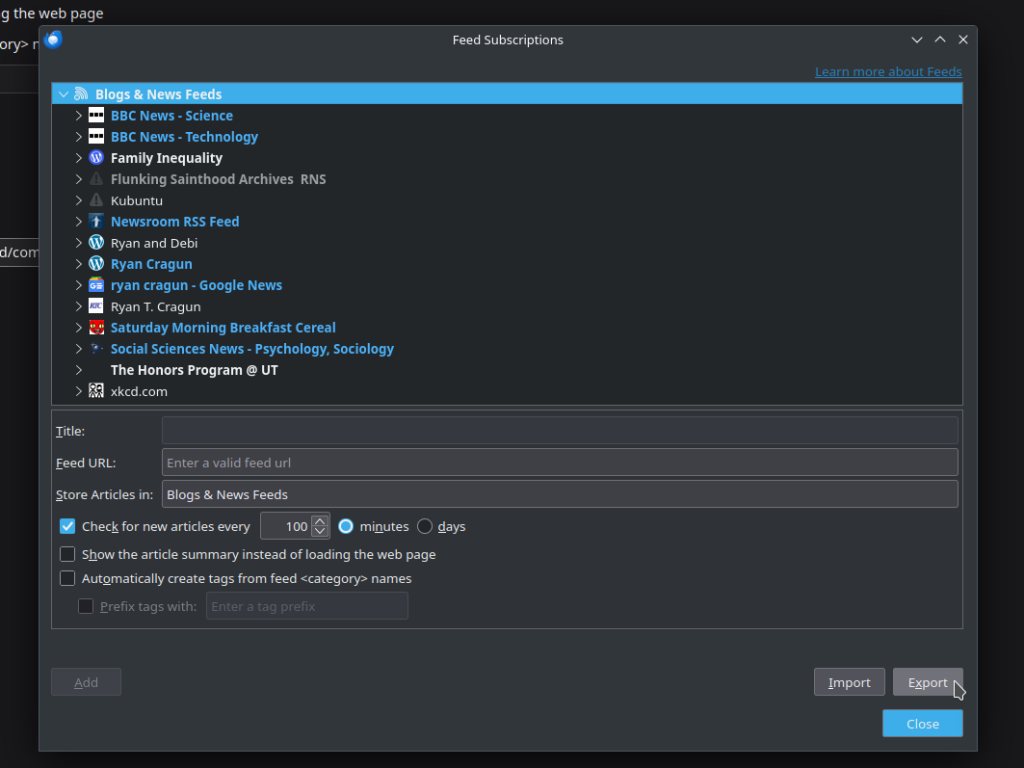The width and height of the screenshot is (1024, 768).
Task: Disable check for new articles checkbox
Action: [x=68, y=526]
